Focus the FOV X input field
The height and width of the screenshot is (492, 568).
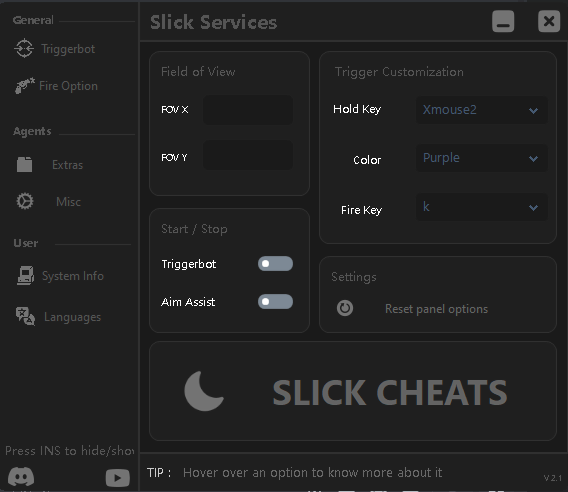click(248, 110)
